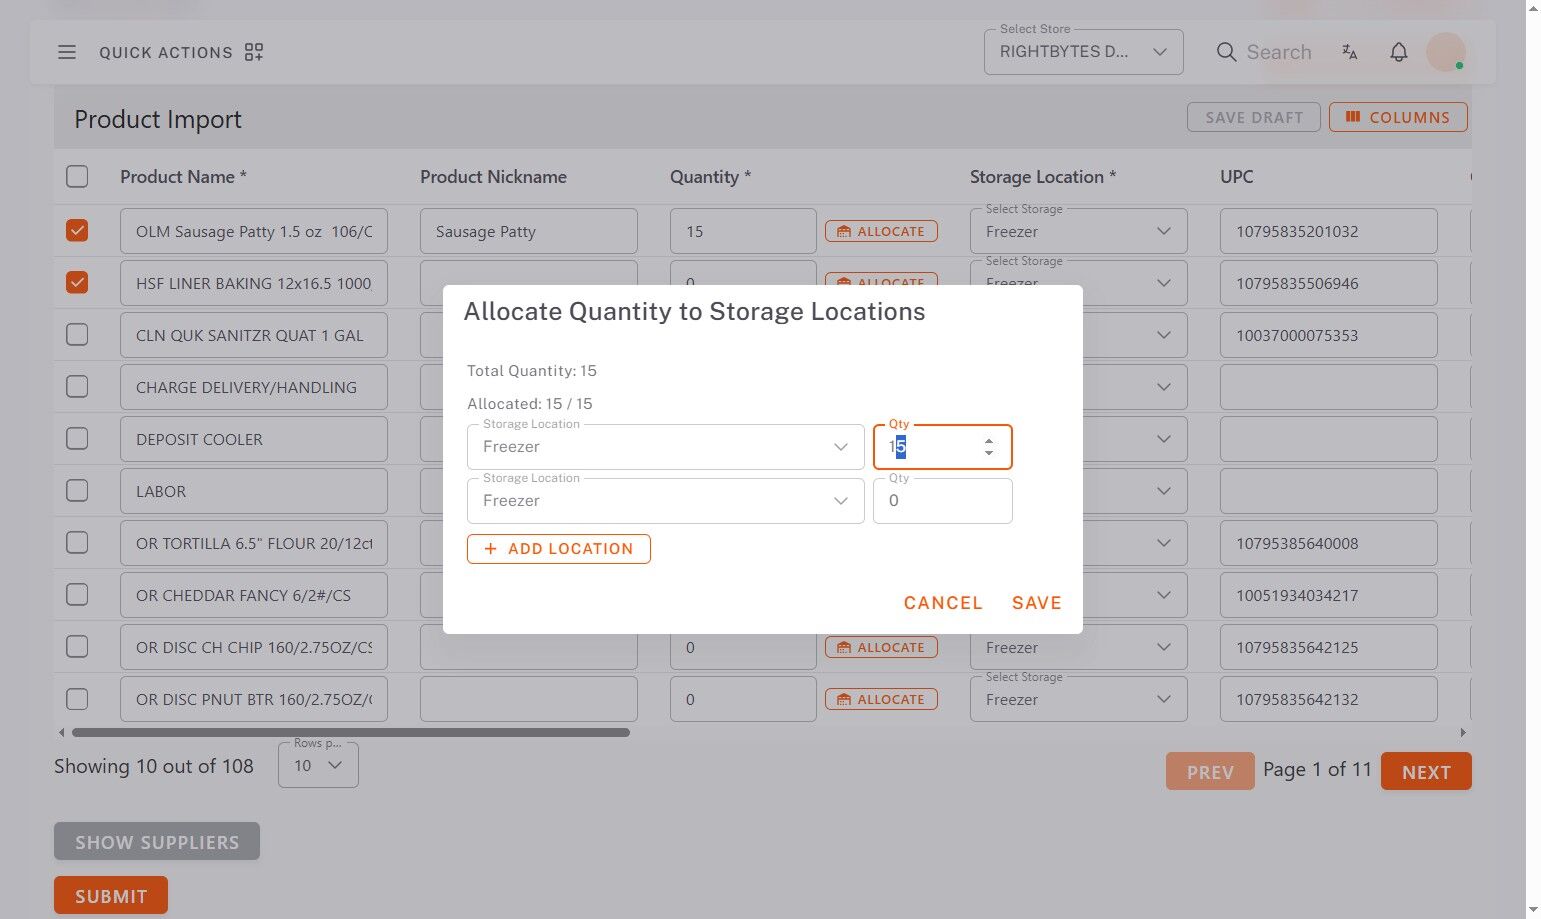Click the second Qty input field
Viewport: 1541px width, 919px height.
point(942,501)
